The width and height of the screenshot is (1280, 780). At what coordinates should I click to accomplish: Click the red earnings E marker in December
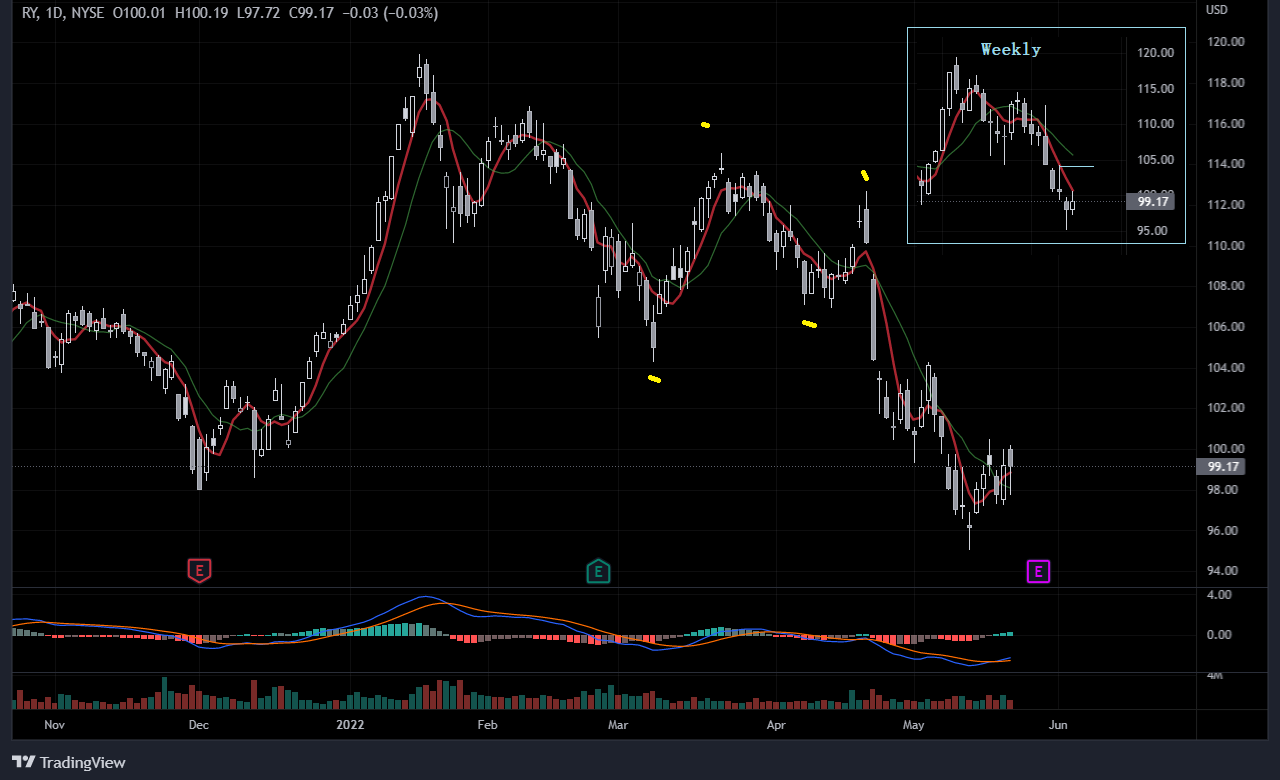(x=200, y=572)
